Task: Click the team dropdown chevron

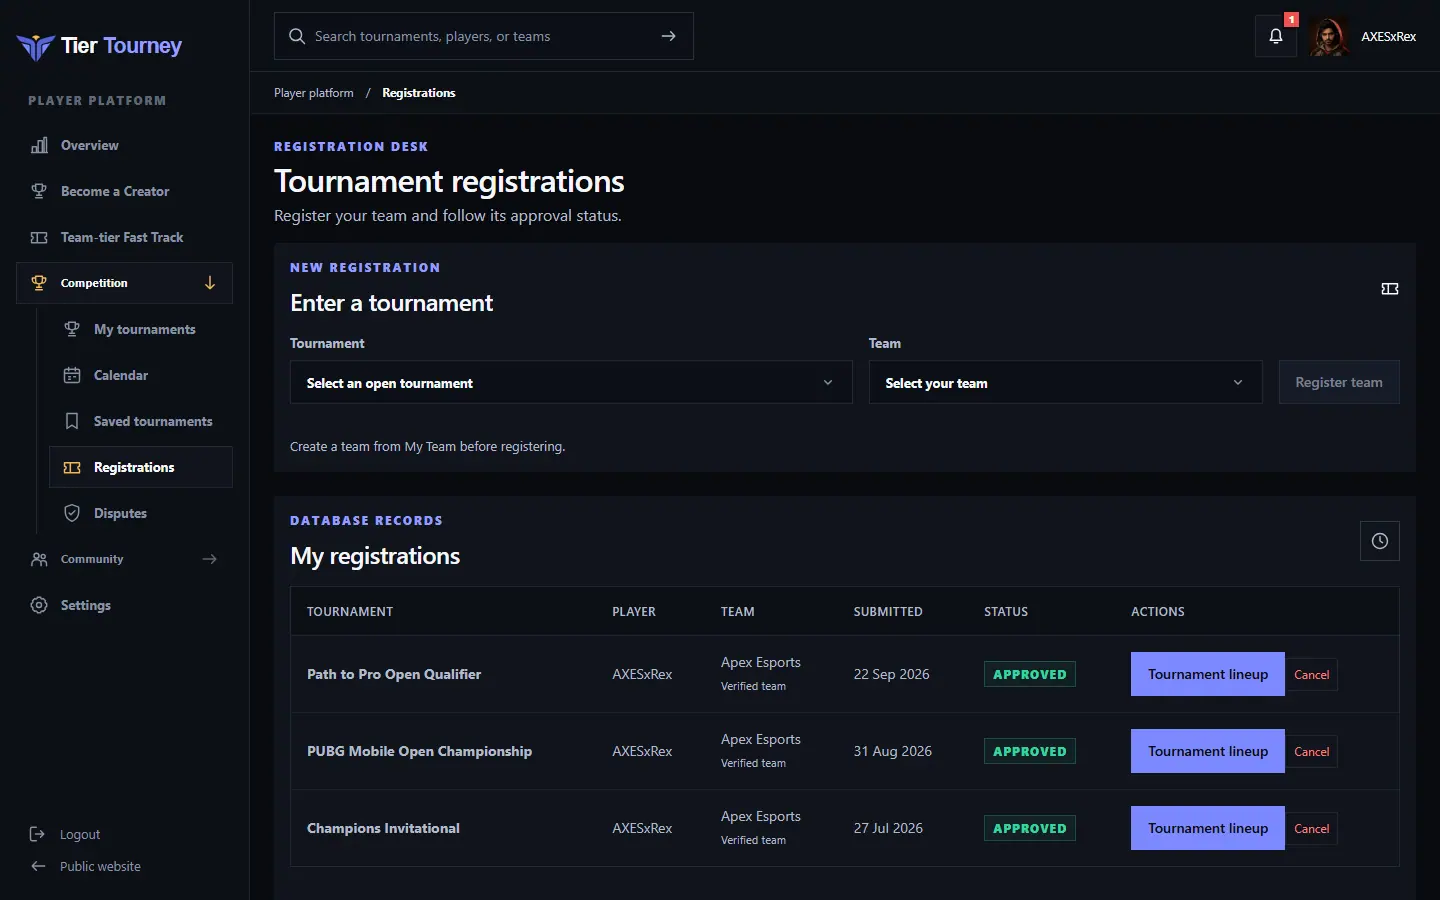Action: pyautogui.click(x=1238, y=383)
